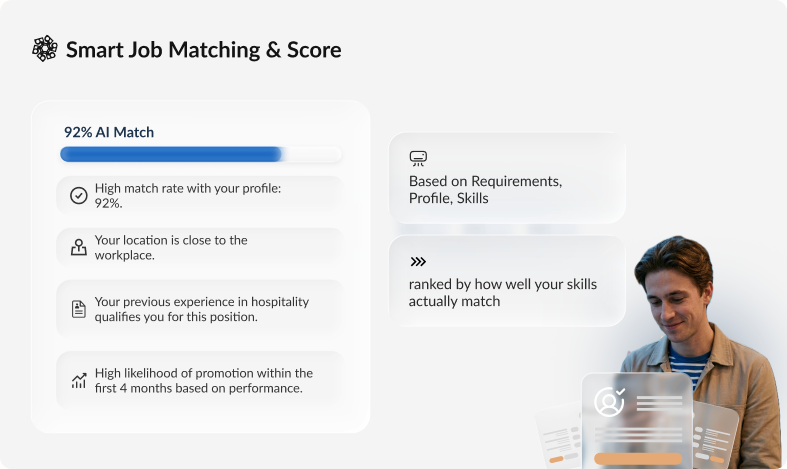Image resolution: width=787 pixels, height=469 pixels.
Task: Click the checkmark circle icon for high match rate
Action: [78, 195]
